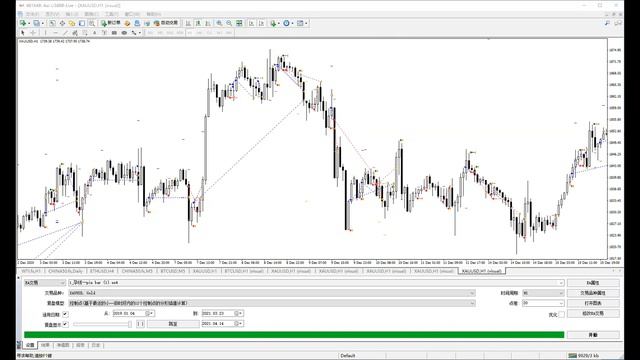Image resolution: width=640 pixels, height=360 pixels.
Task: Toggle the Market Watch window
Action: [52, 23]
